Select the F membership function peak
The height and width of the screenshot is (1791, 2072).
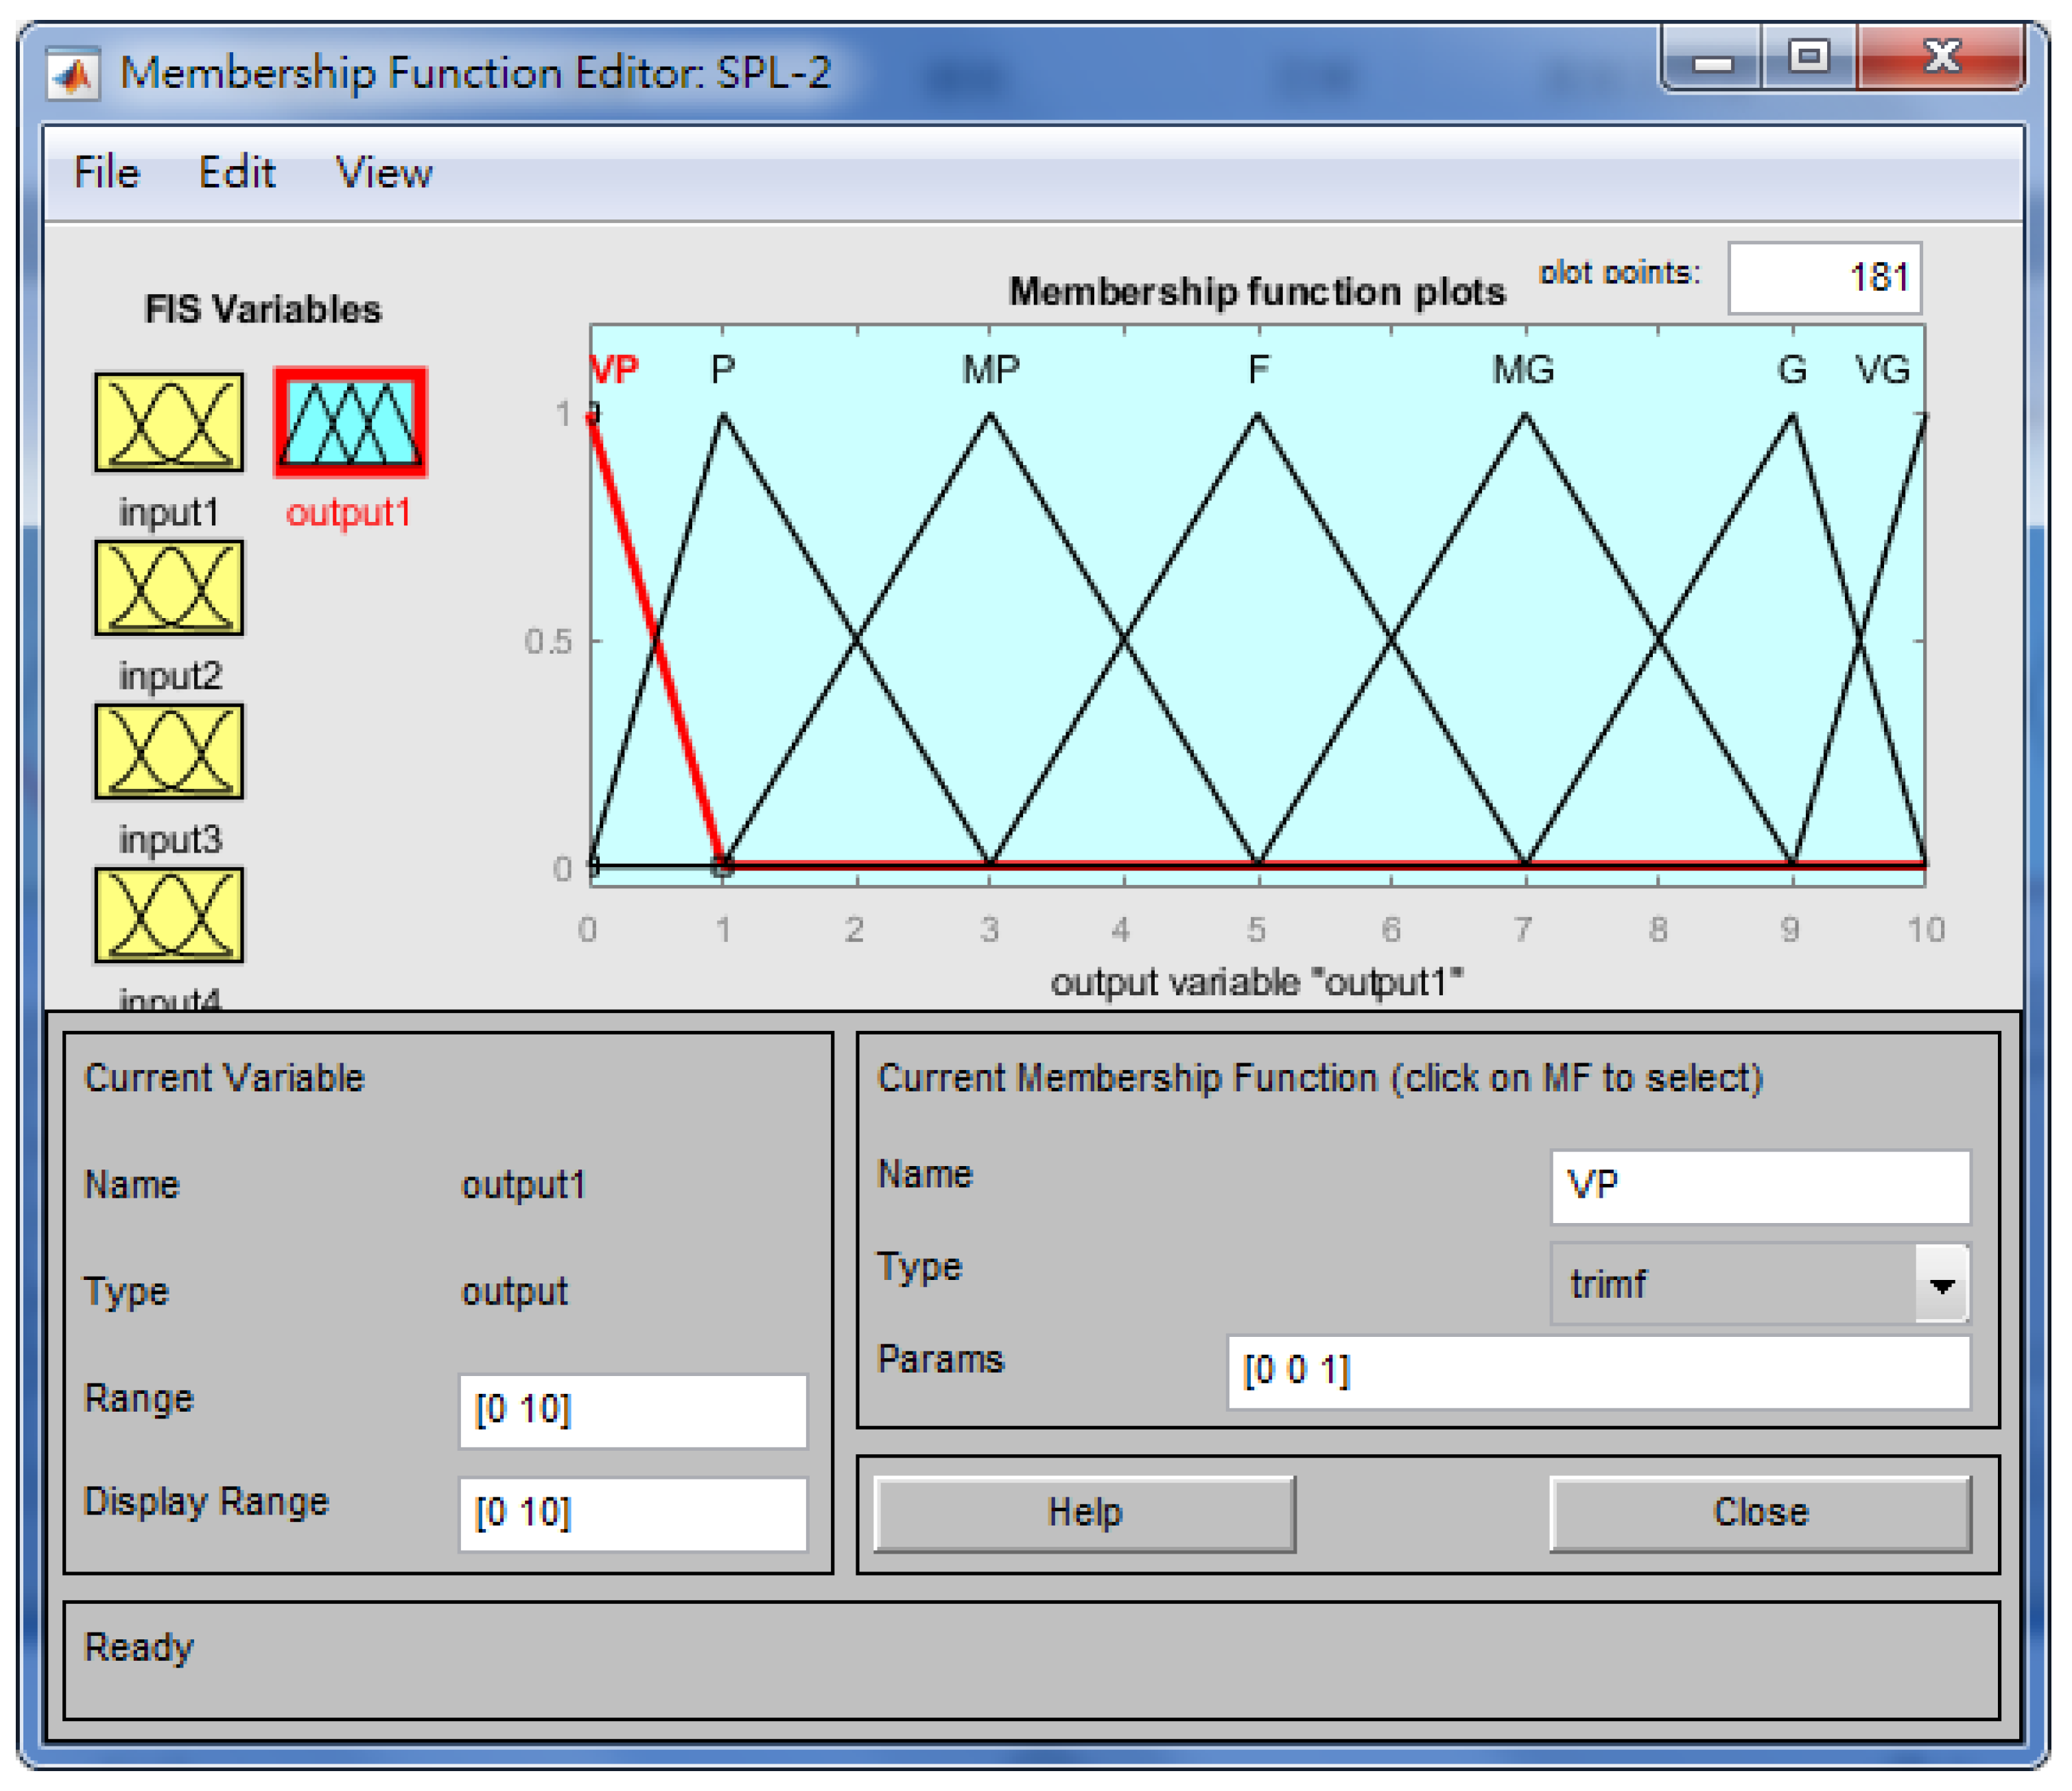[1258, 416]
